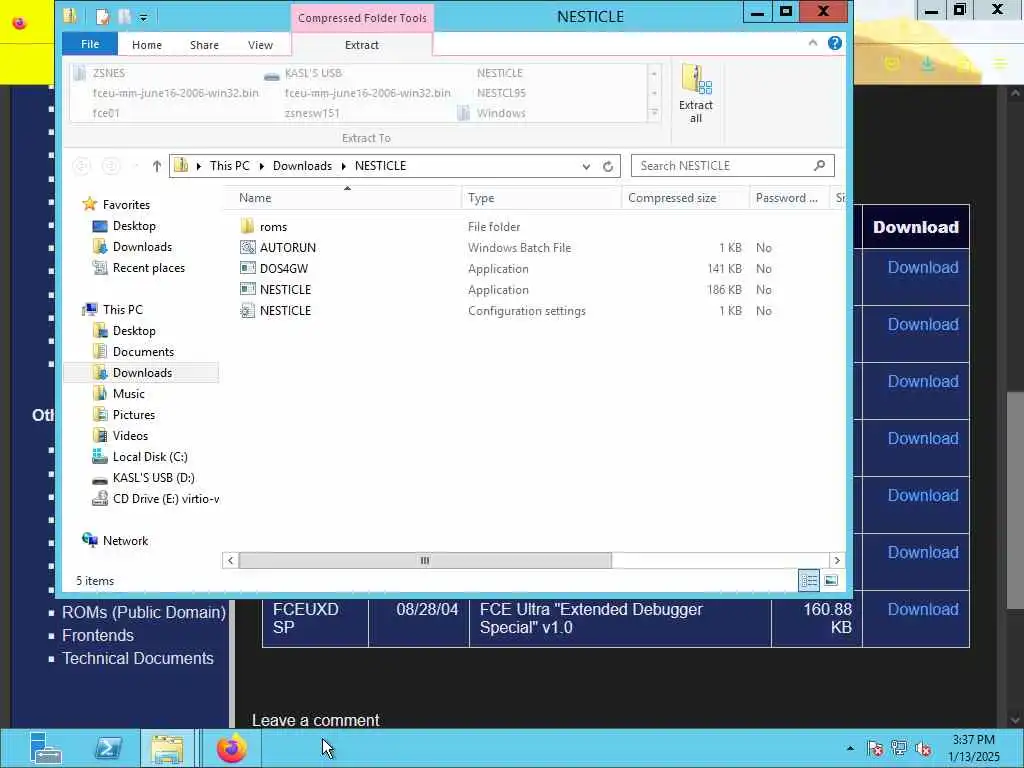Viewport: 1024px width, 768px height.
Task: Open address bar history dropdown
Action: coord(586,167)
